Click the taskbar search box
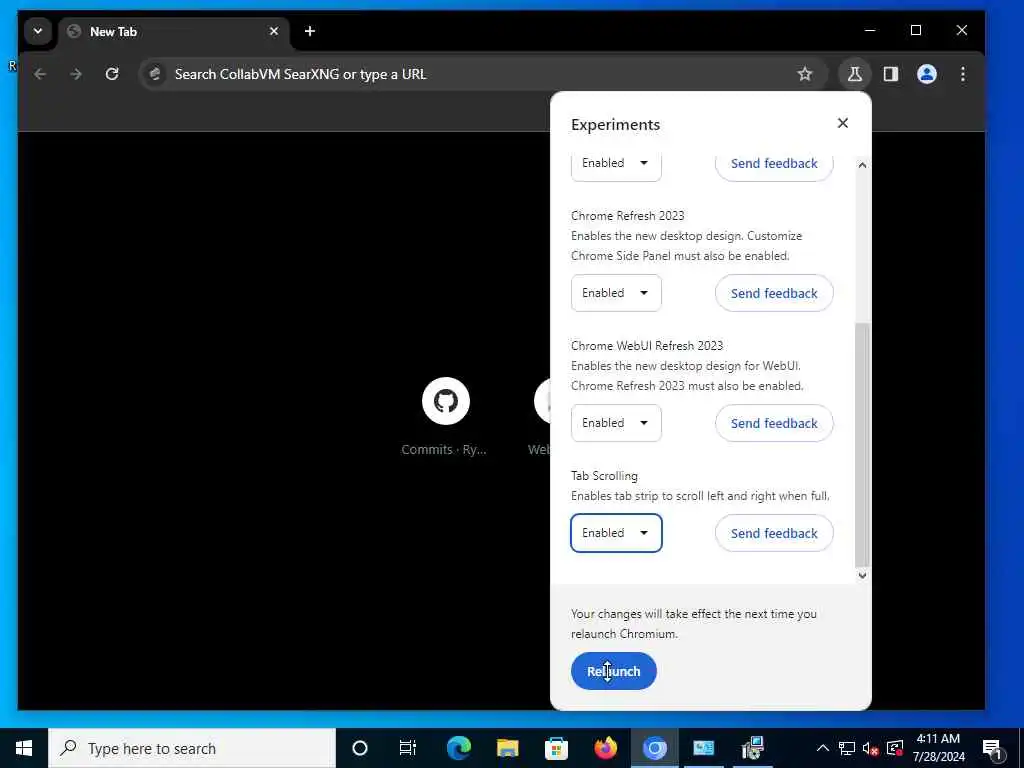The height and width of the screenshot is (768, 1024). point(192,748)
